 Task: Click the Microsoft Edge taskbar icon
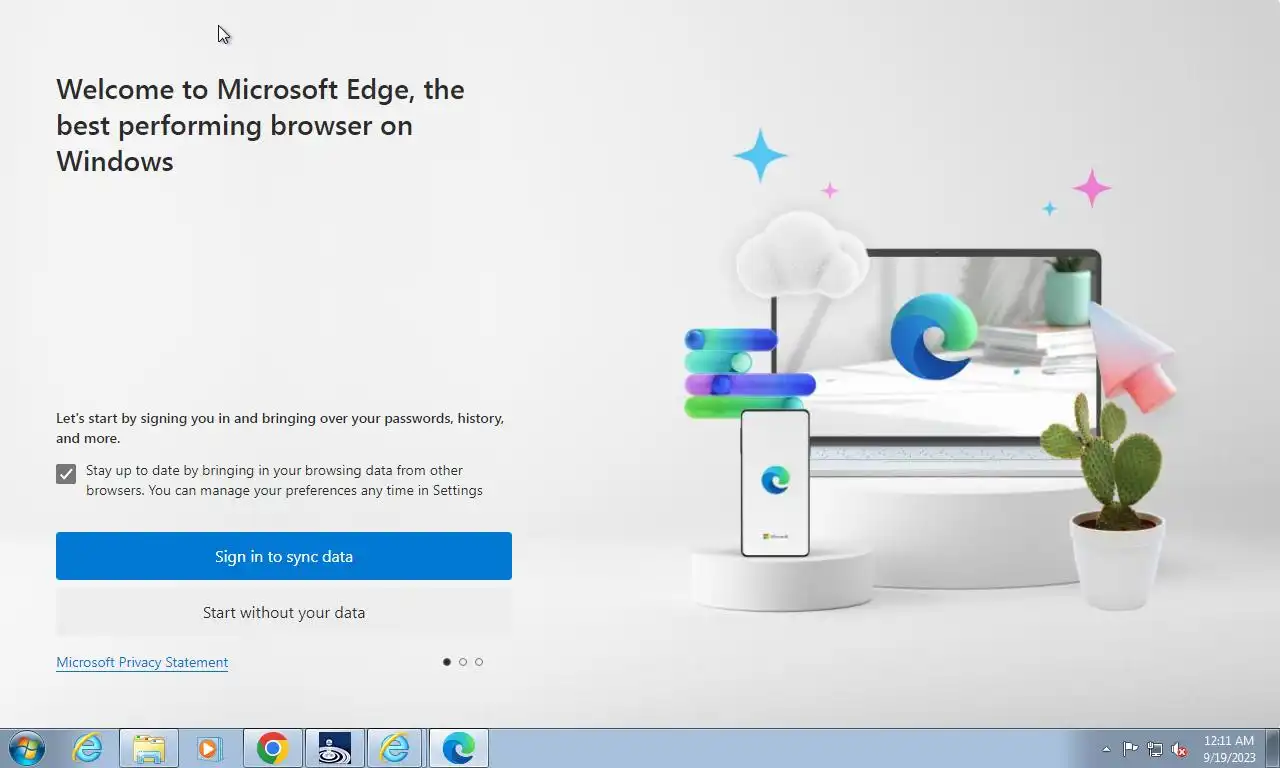[x=458, y=748]
